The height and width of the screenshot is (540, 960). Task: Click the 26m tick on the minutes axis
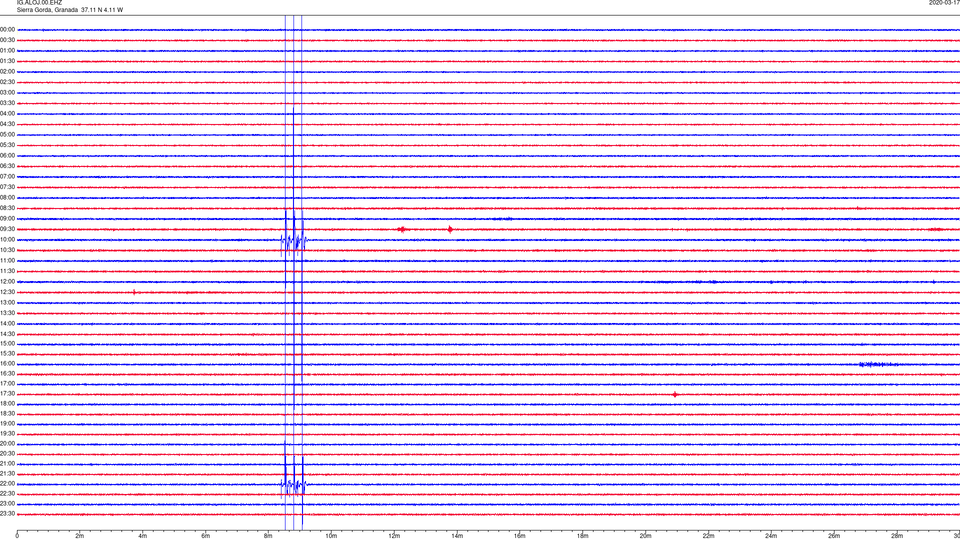click(834, 536)
